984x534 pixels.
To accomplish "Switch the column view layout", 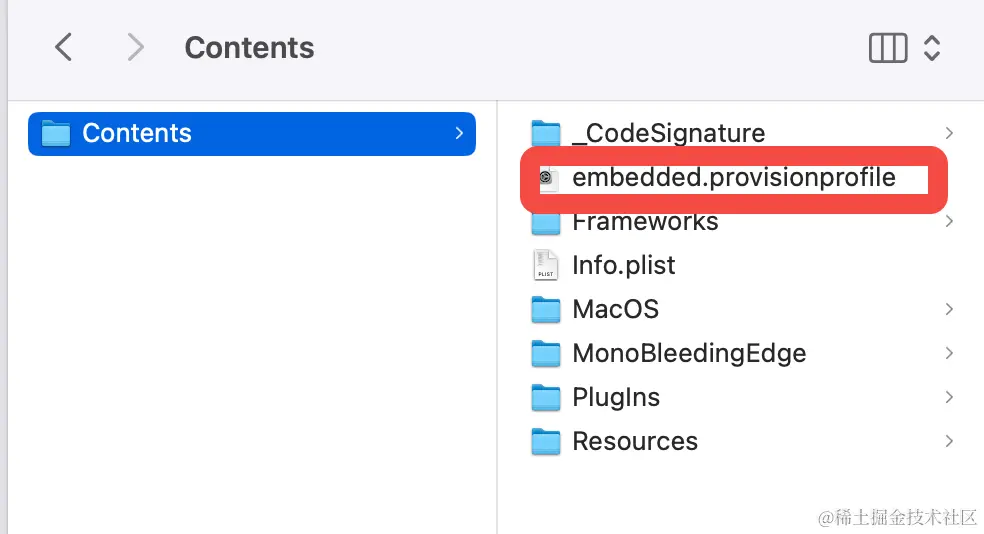I will pos(888,48).
